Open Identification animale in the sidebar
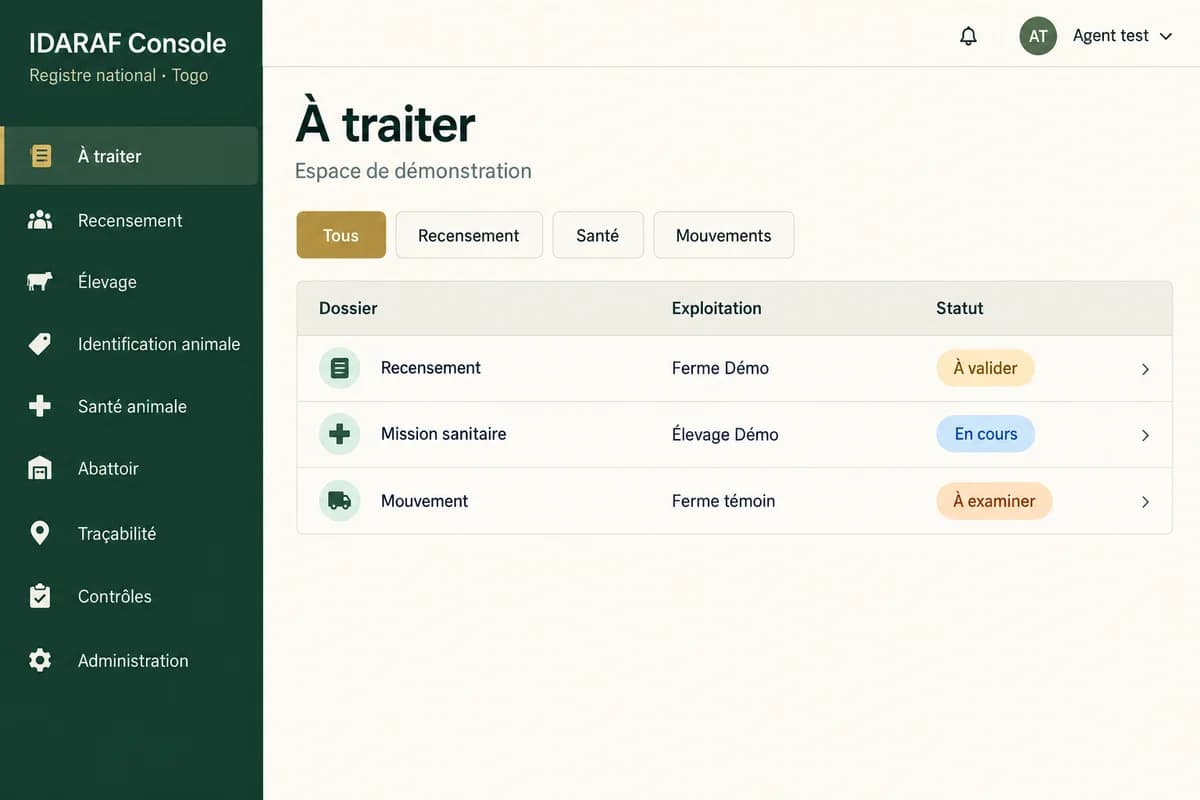Image resolution: width=1200 pixels, height=800 pixels. (x=159, y=344)
